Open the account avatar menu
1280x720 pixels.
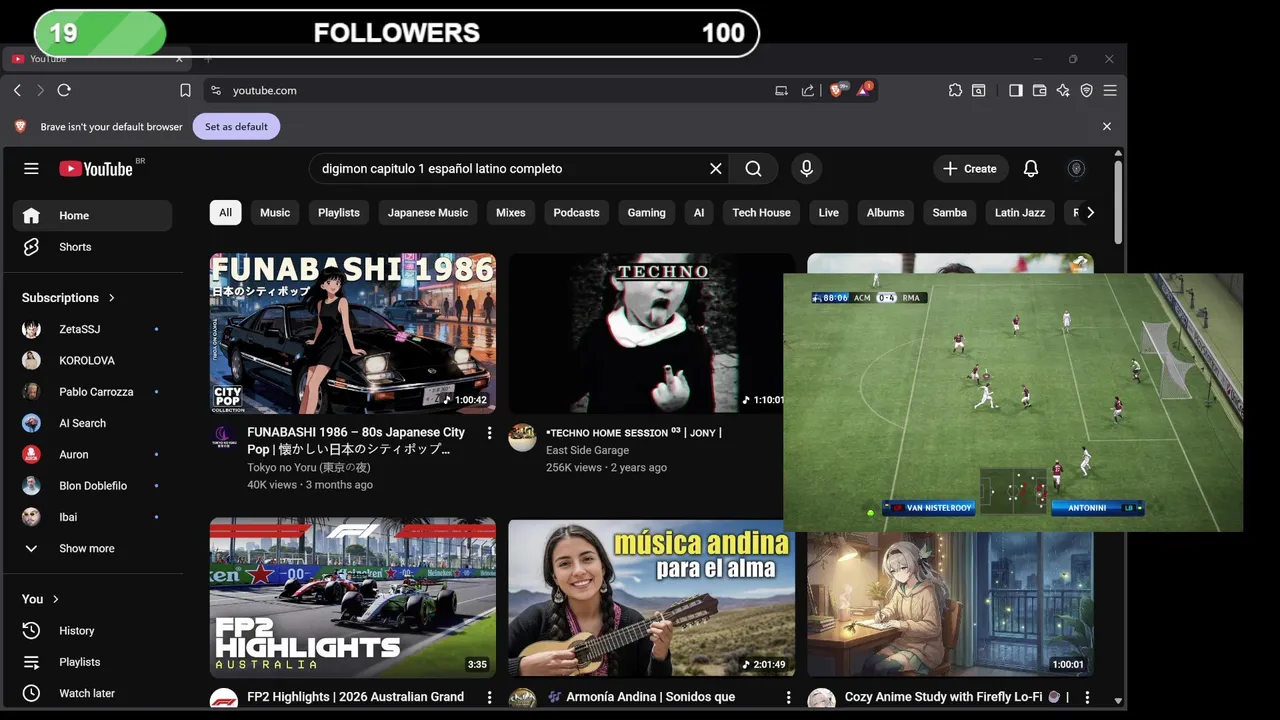(x=1077, y=169)
